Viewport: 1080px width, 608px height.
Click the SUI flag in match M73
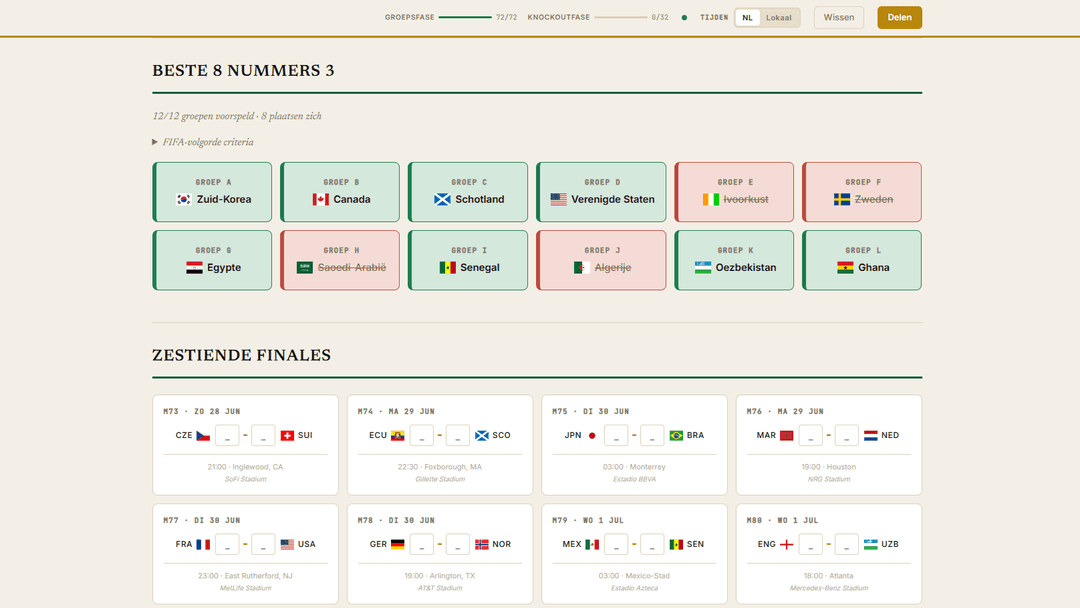tap(287, 436)
